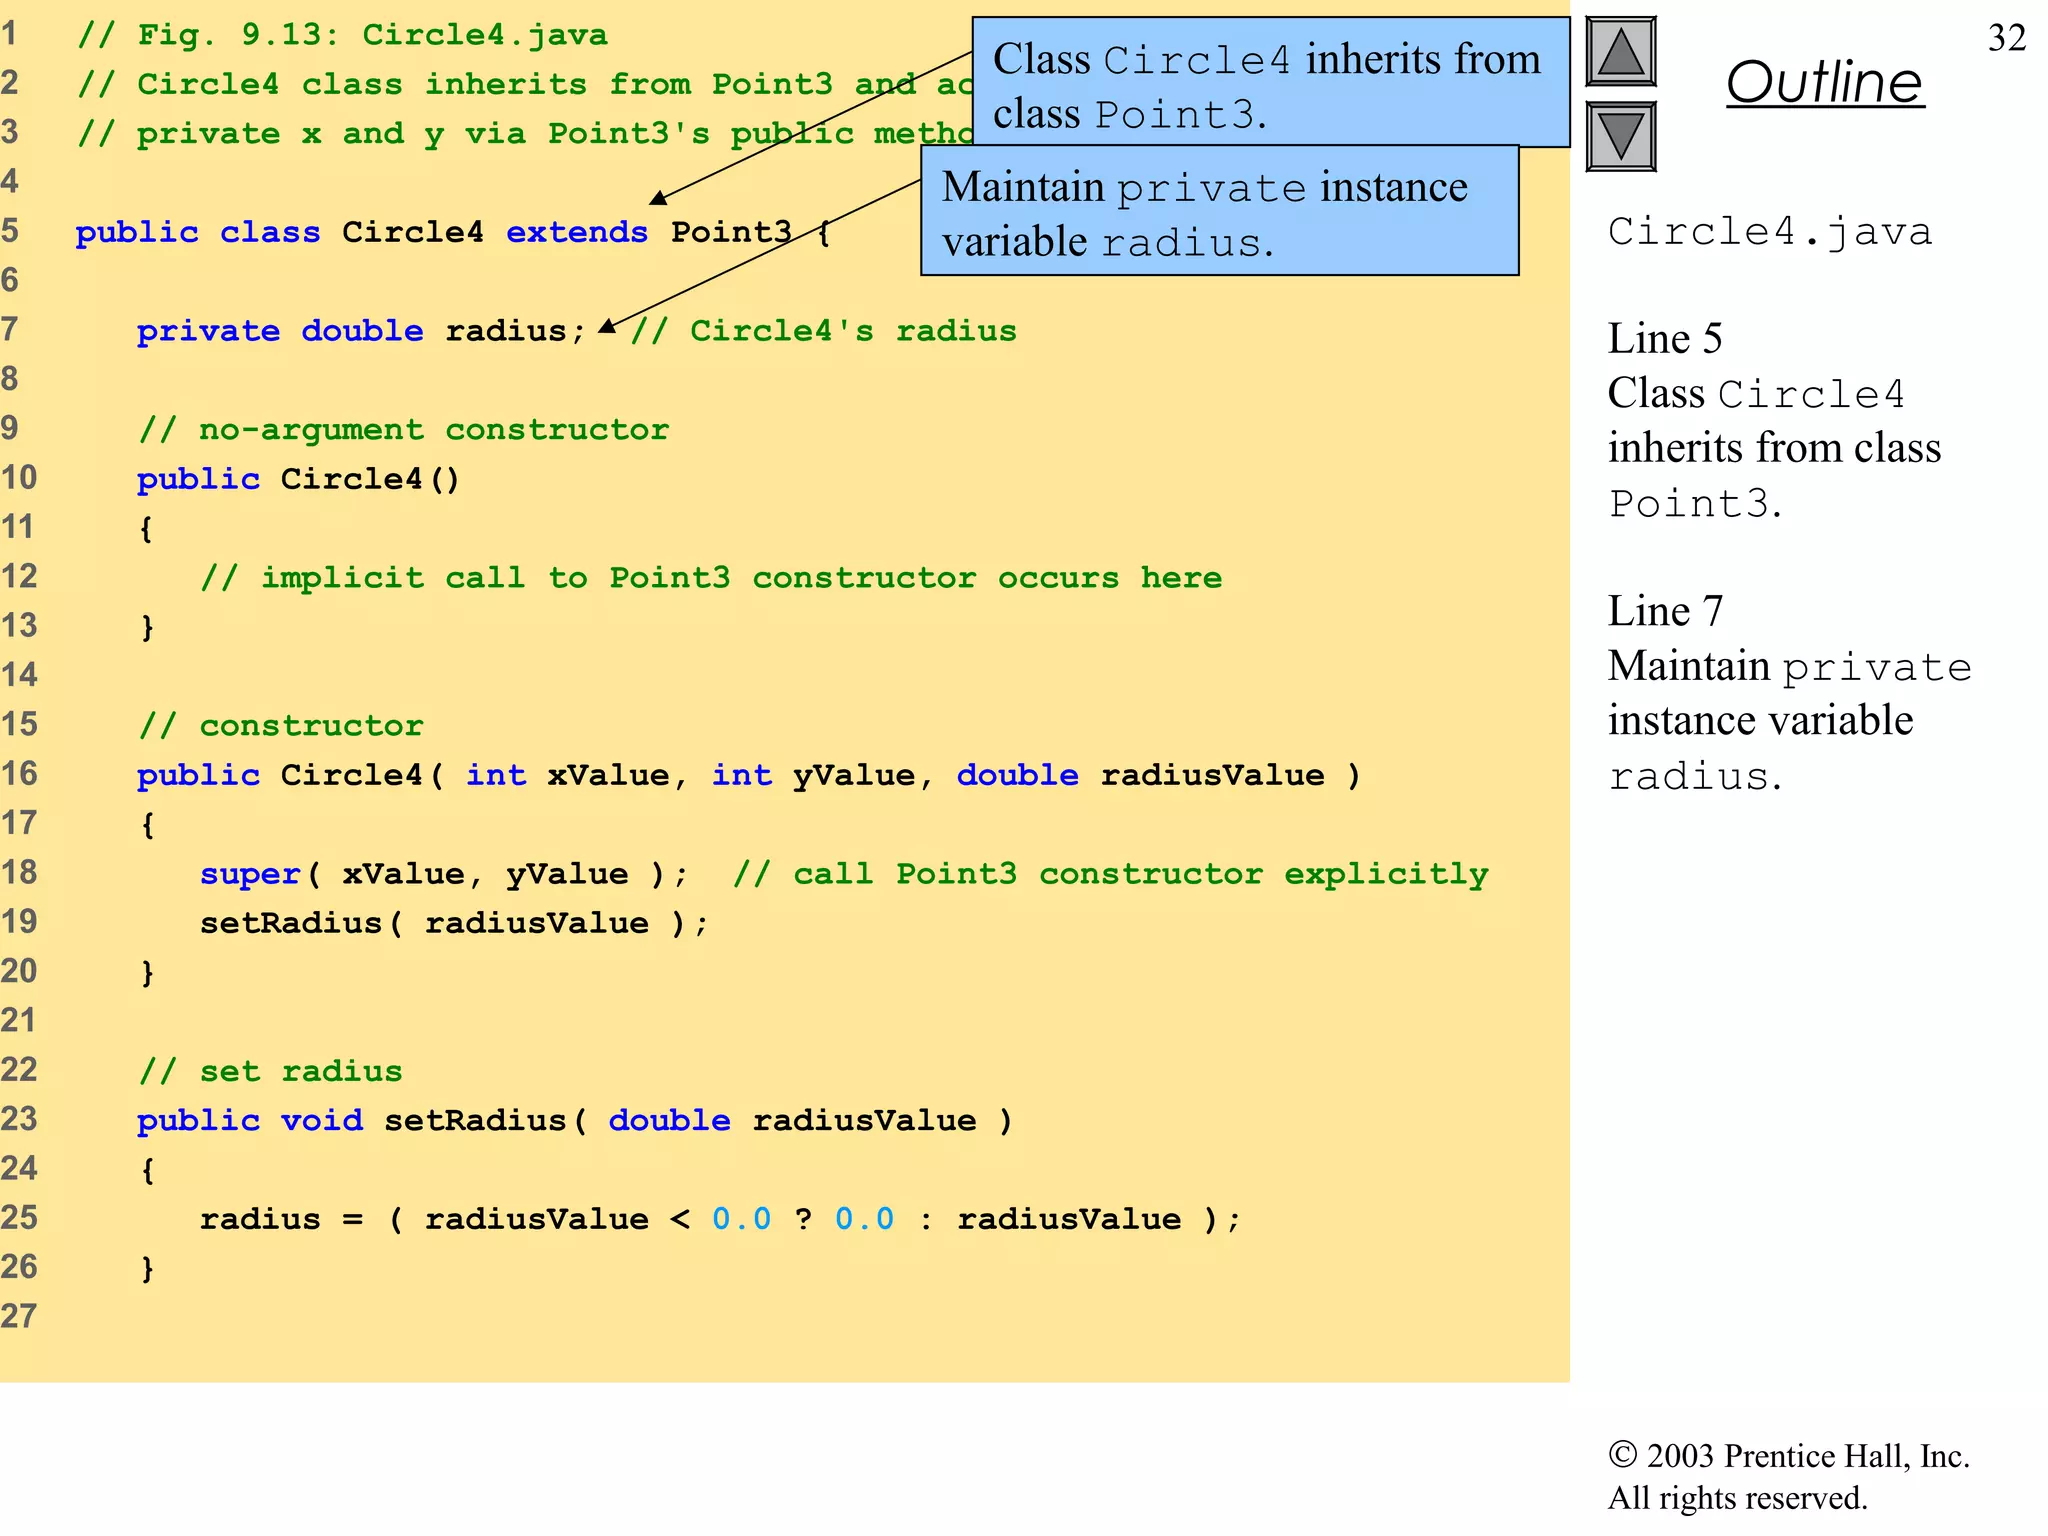
Task: Click the first 0.0 literal on line 25
Action: coord(741,1219)
